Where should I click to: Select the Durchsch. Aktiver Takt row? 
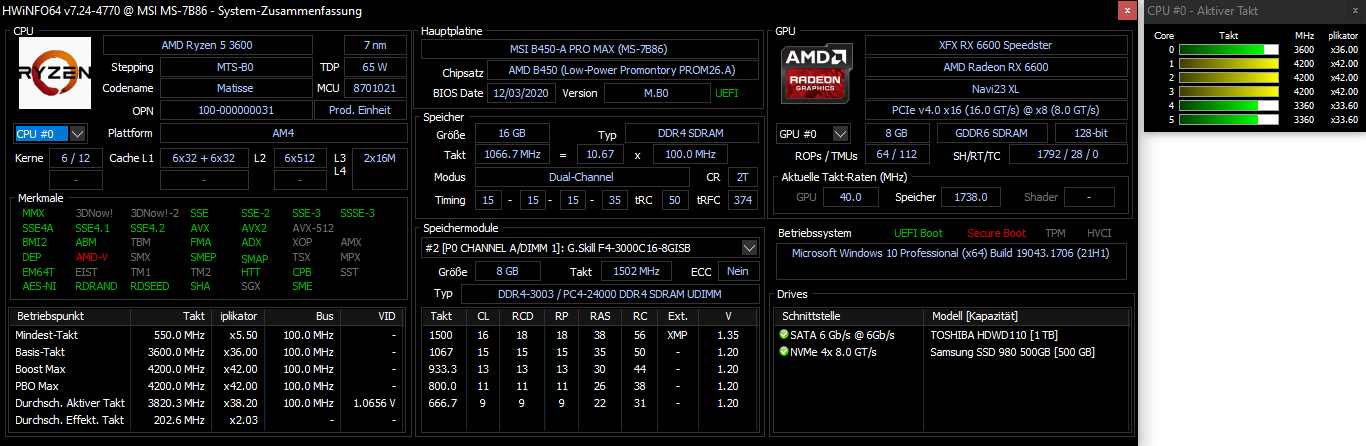pyautogui.click(x=208, y=403)
